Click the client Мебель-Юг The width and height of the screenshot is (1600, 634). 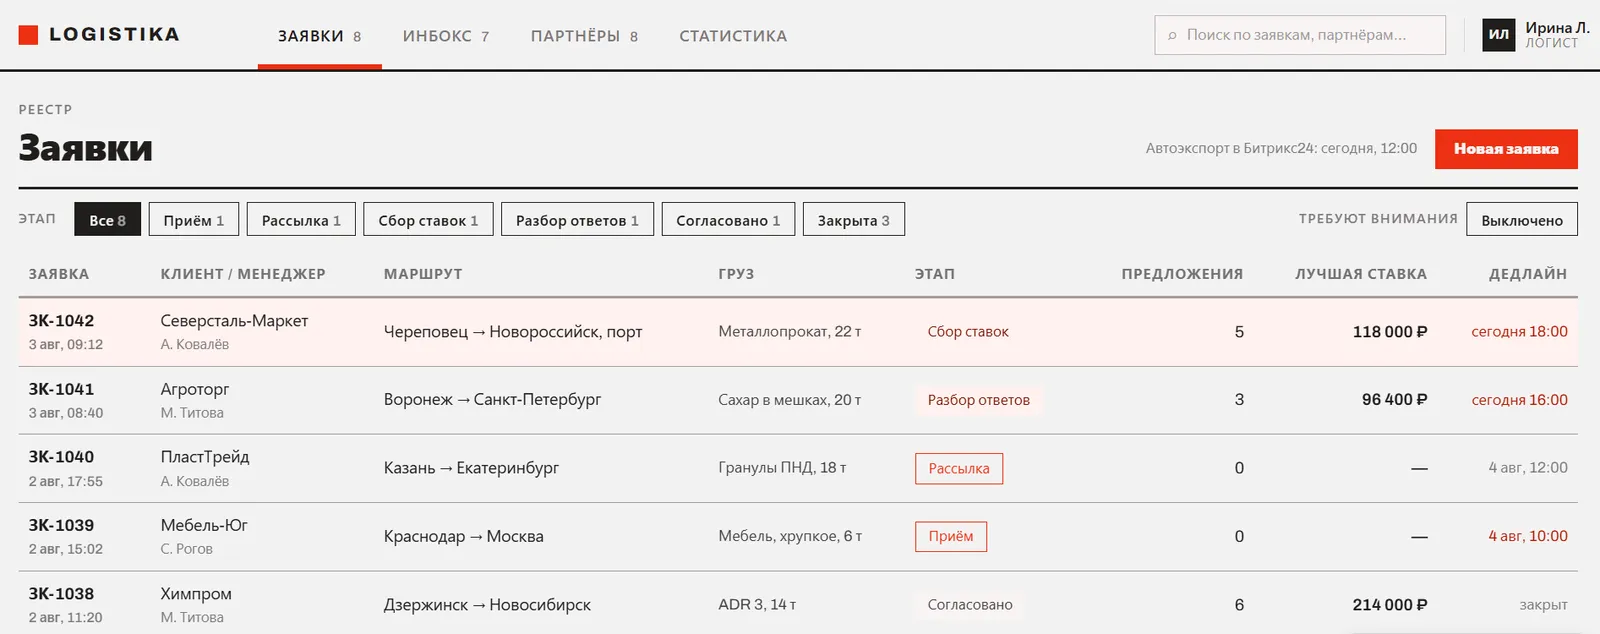204,525
